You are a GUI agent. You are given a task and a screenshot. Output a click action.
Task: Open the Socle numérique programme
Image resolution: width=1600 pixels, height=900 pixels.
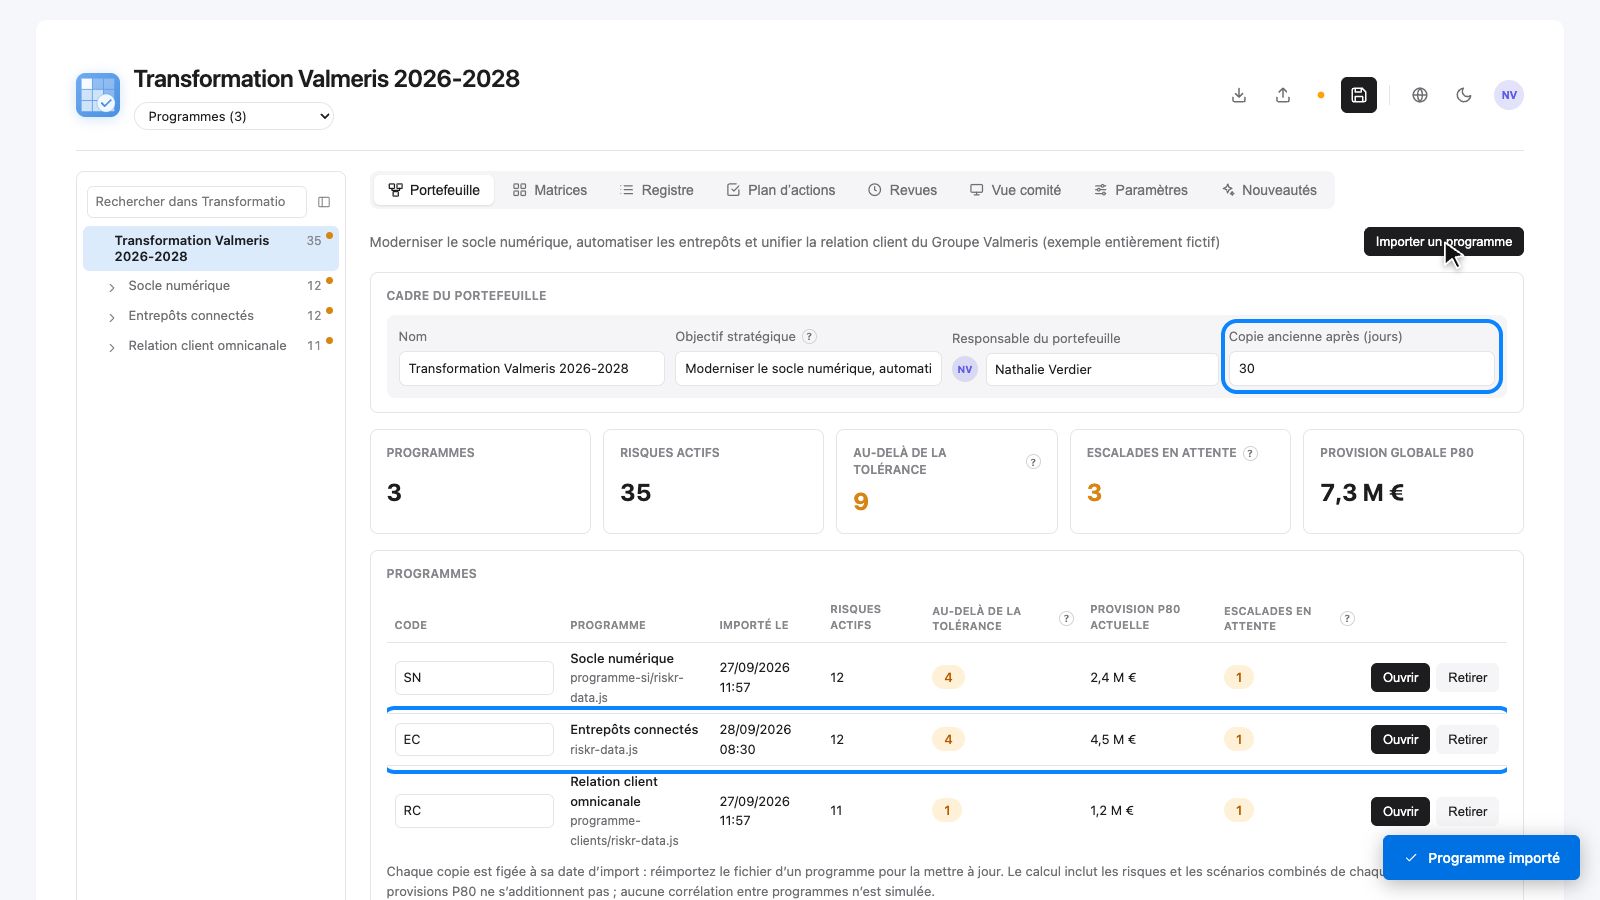(1400, 677)
